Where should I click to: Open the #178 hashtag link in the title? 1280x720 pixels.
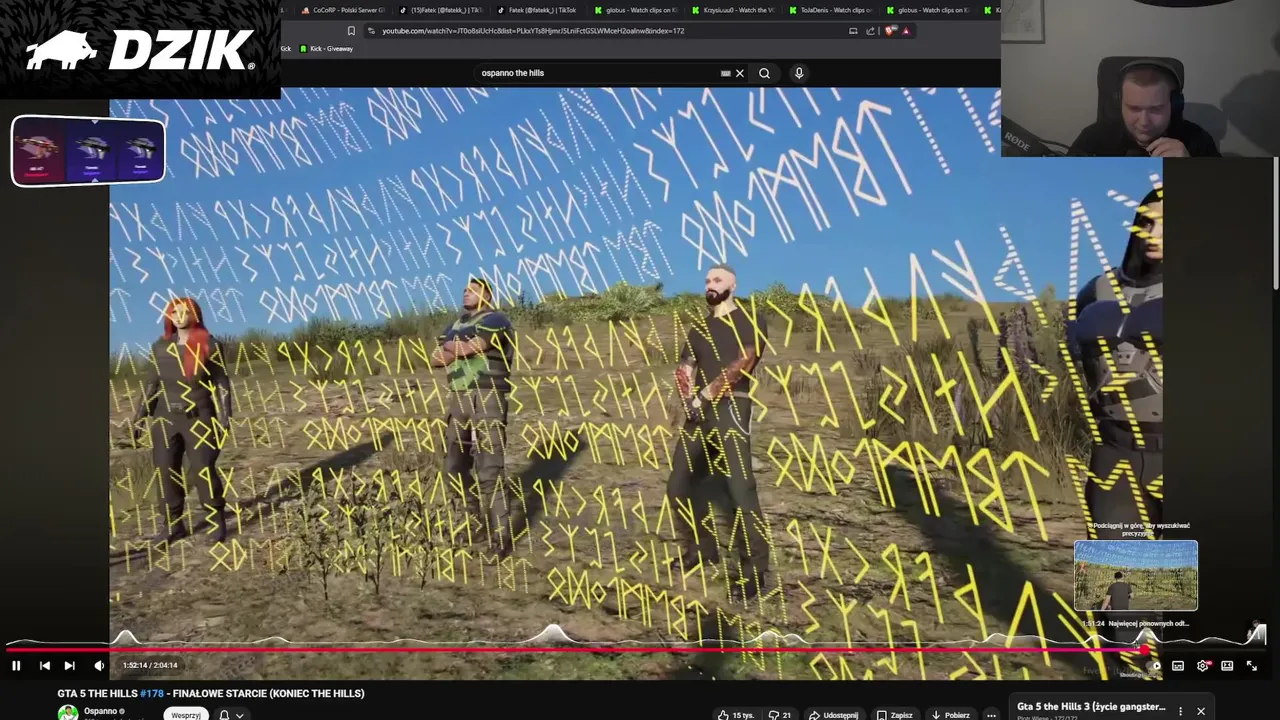(x=152, y=693)
